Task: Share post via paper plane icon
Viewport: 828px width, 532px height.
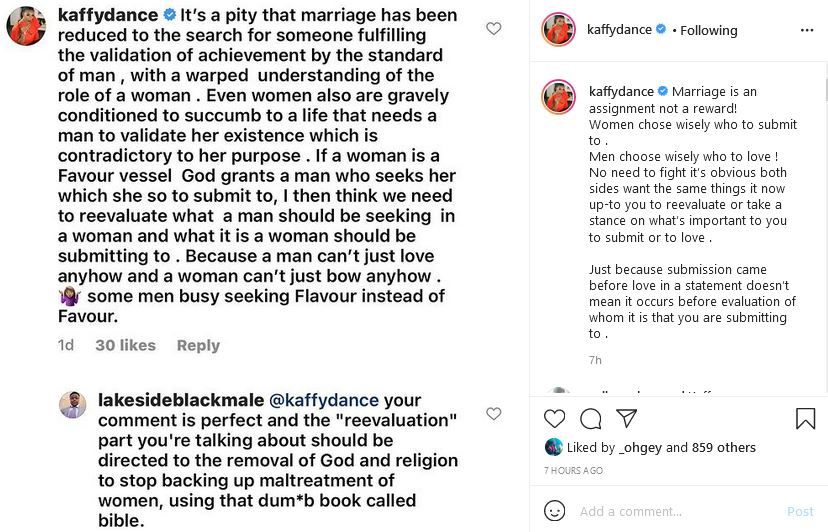Action: pos(626,419)
